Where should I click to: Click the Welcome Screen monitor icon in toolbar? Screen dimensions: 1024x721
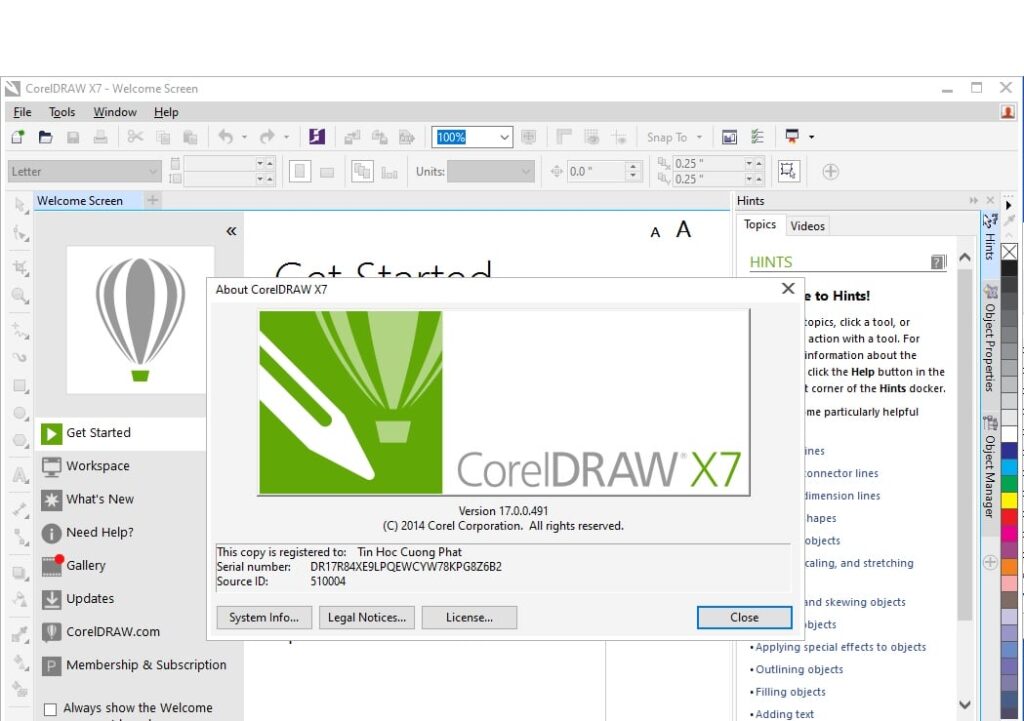tap(729, 137)
